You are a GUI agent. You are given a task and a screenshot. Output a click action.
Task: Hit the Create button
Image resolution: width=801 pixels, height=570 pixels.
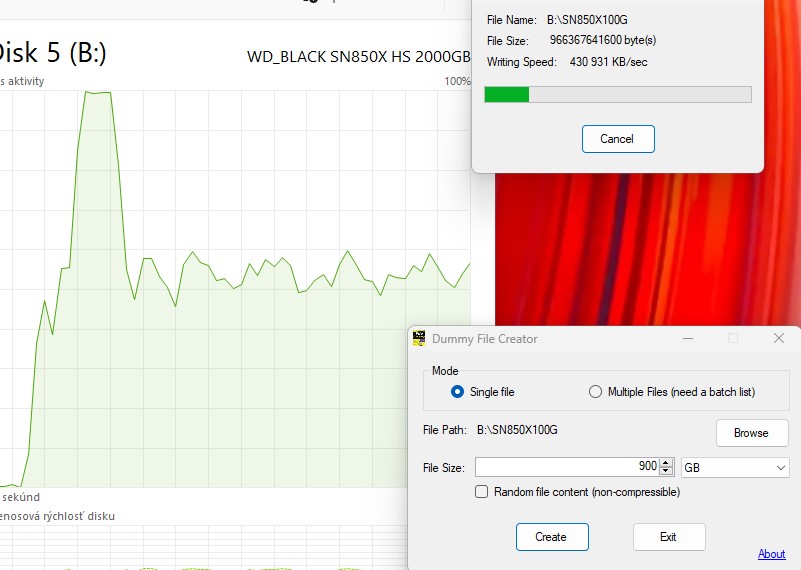[552, 537]
